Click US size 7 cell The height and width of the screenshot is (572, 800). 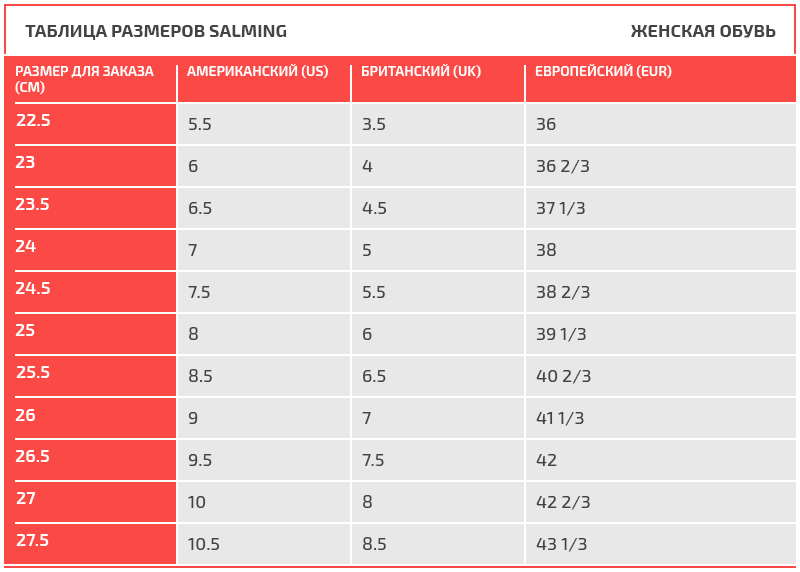coord(193,250)
